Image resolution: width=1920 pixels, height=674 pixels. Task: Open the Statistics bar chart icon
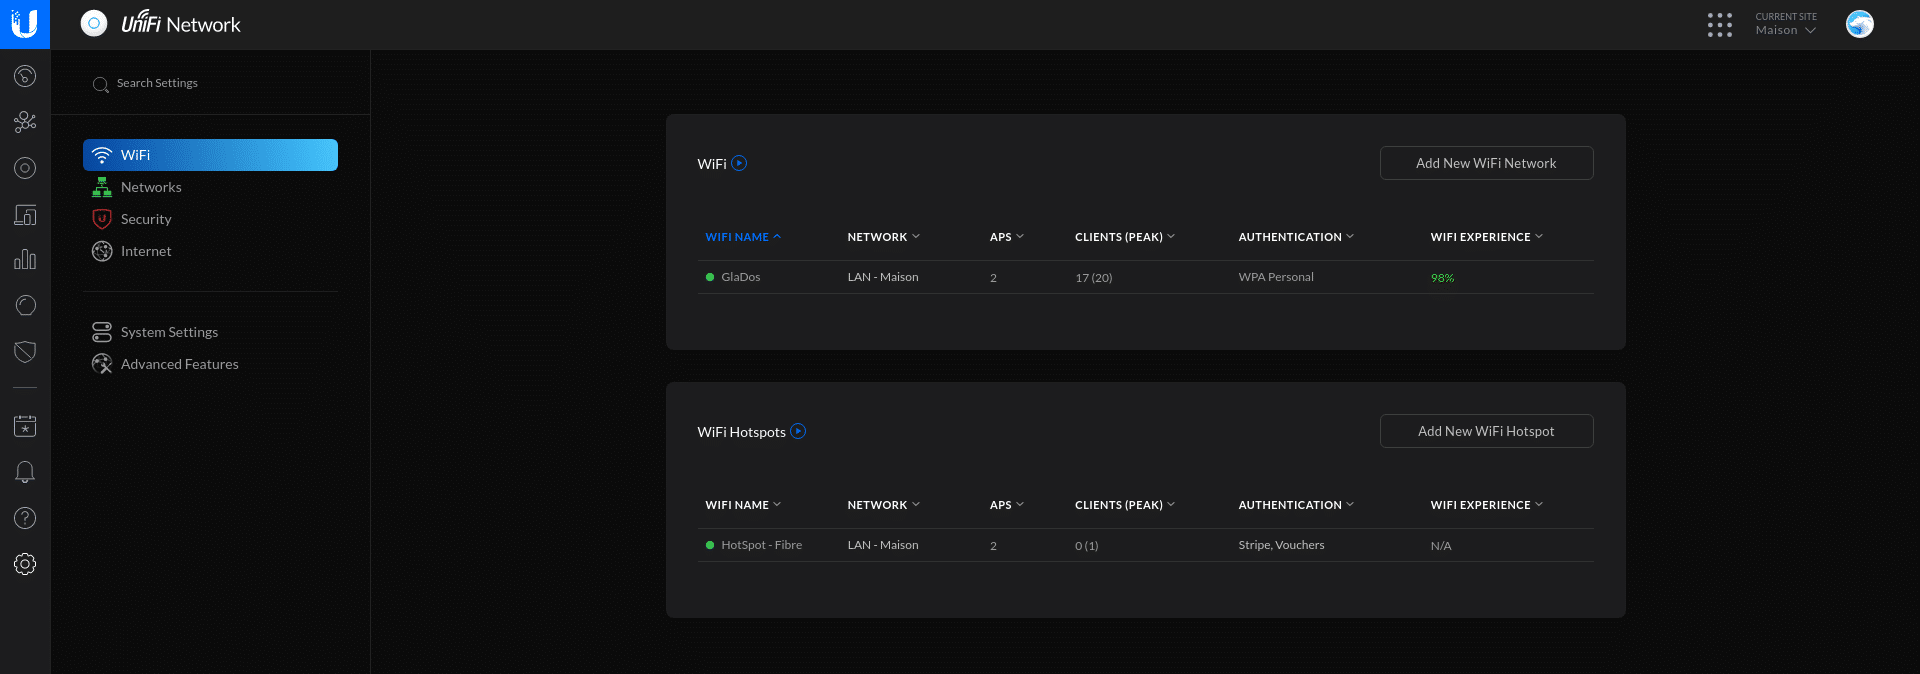25,260
